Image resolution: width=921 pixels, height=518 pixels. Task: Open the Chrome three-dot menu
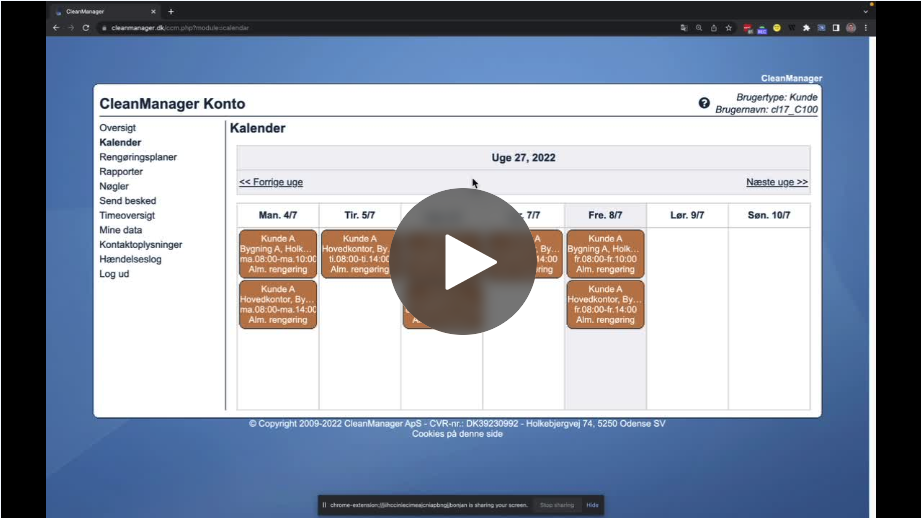point(866,28)
